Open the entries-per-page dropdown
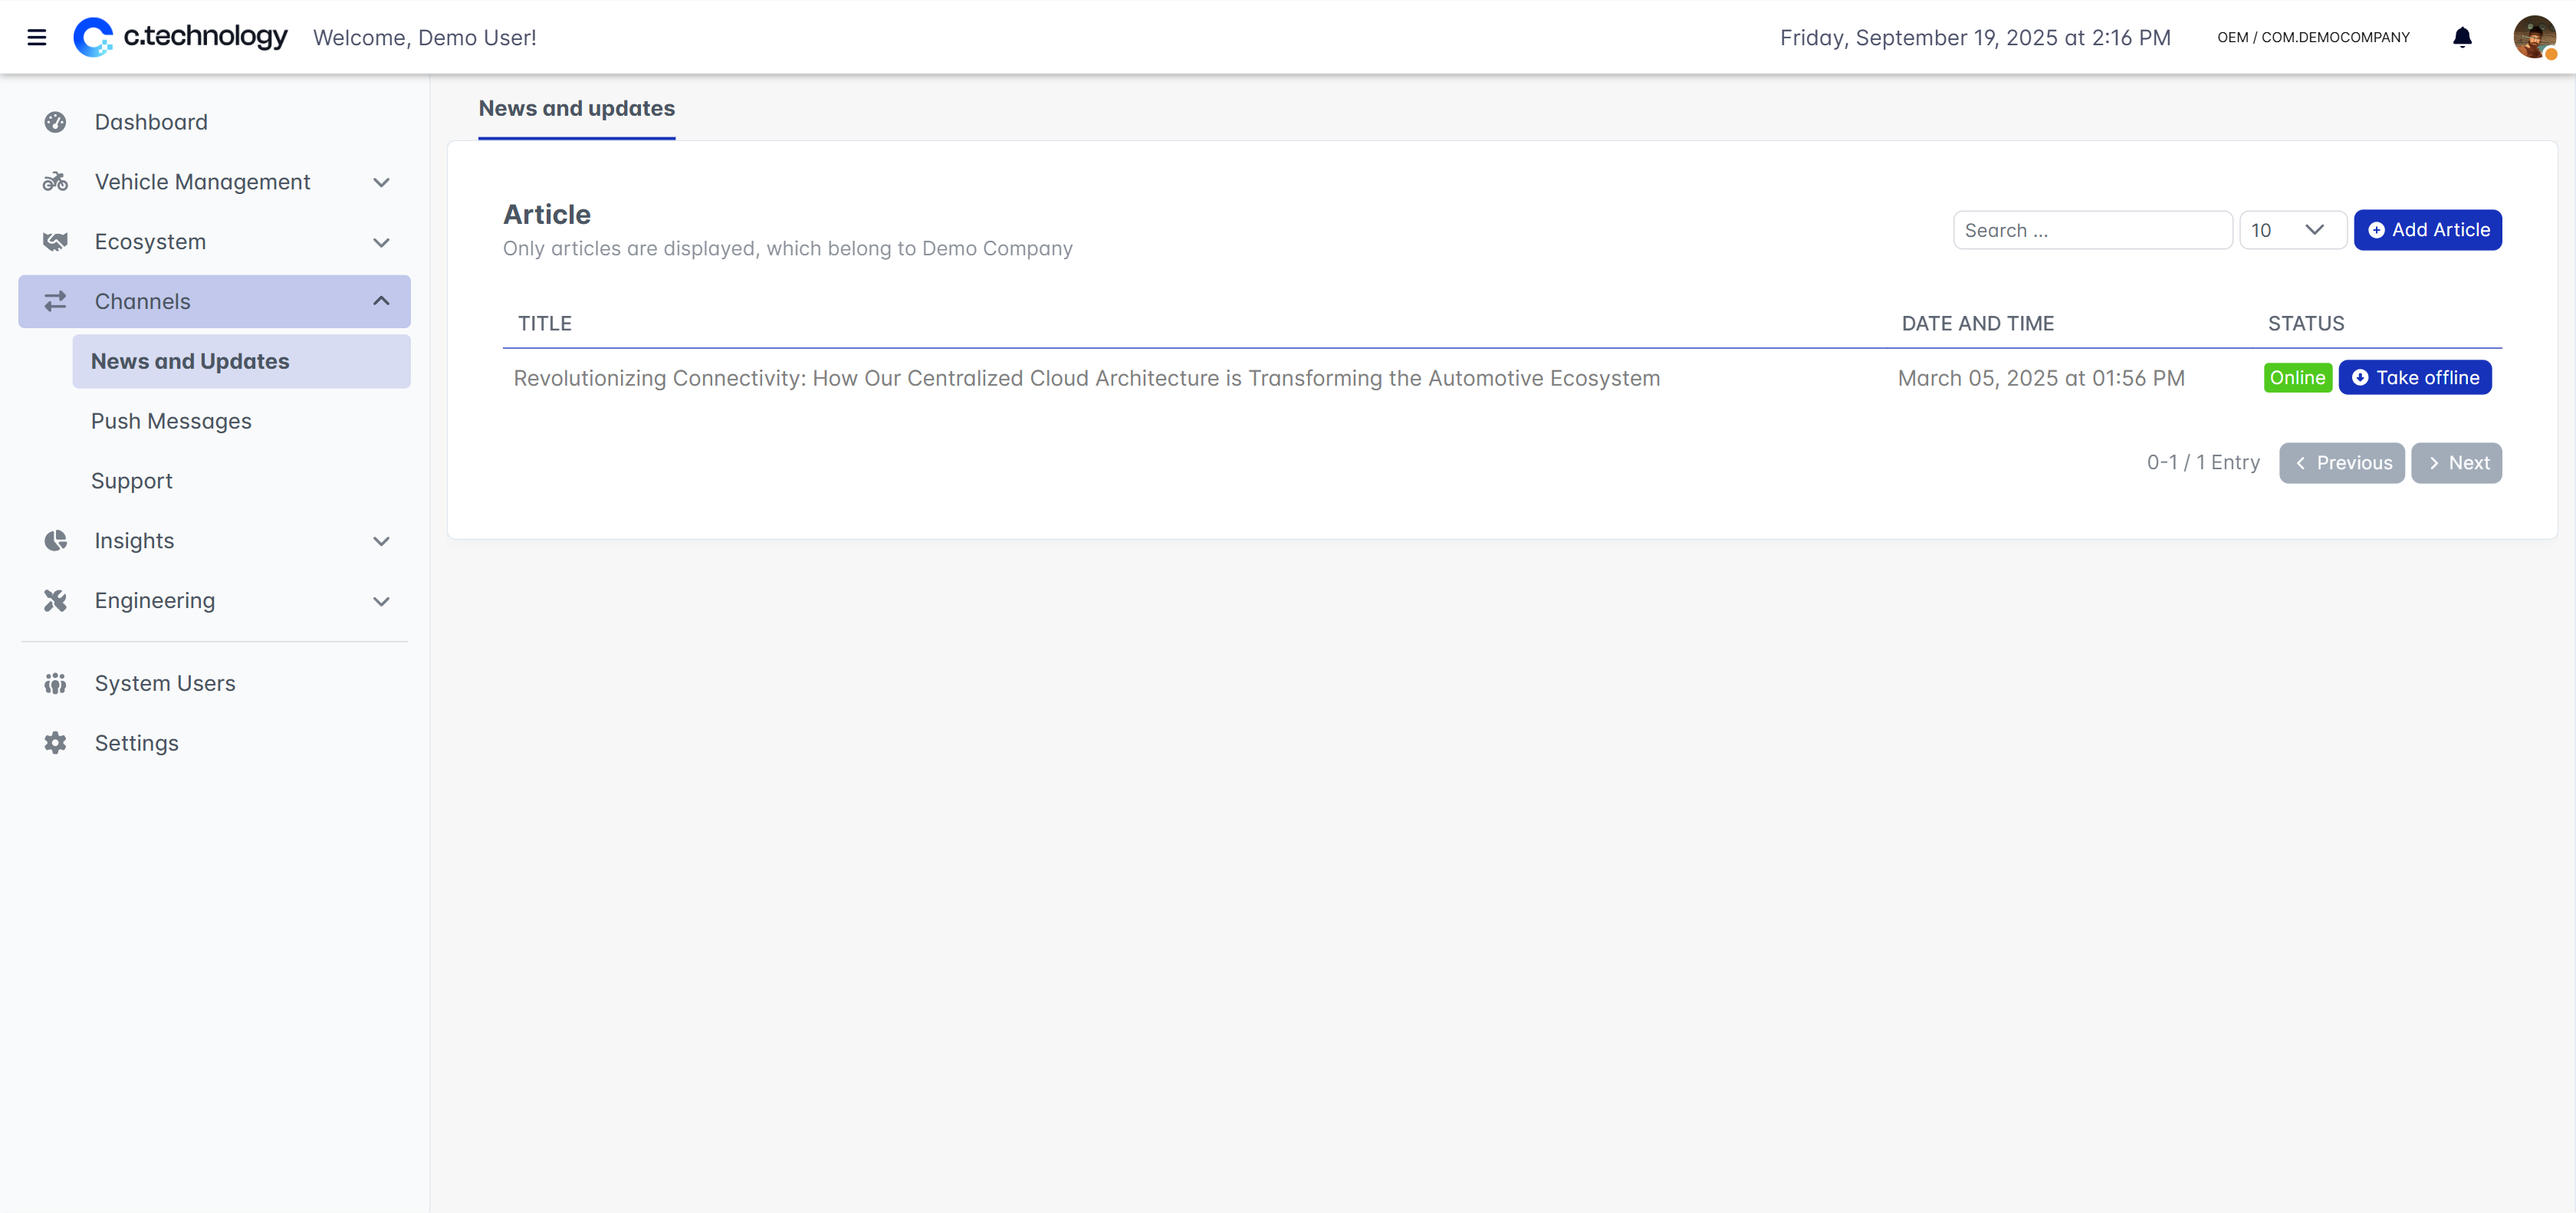This screenshot has height=1213, width=2576. coord(2292,230)
